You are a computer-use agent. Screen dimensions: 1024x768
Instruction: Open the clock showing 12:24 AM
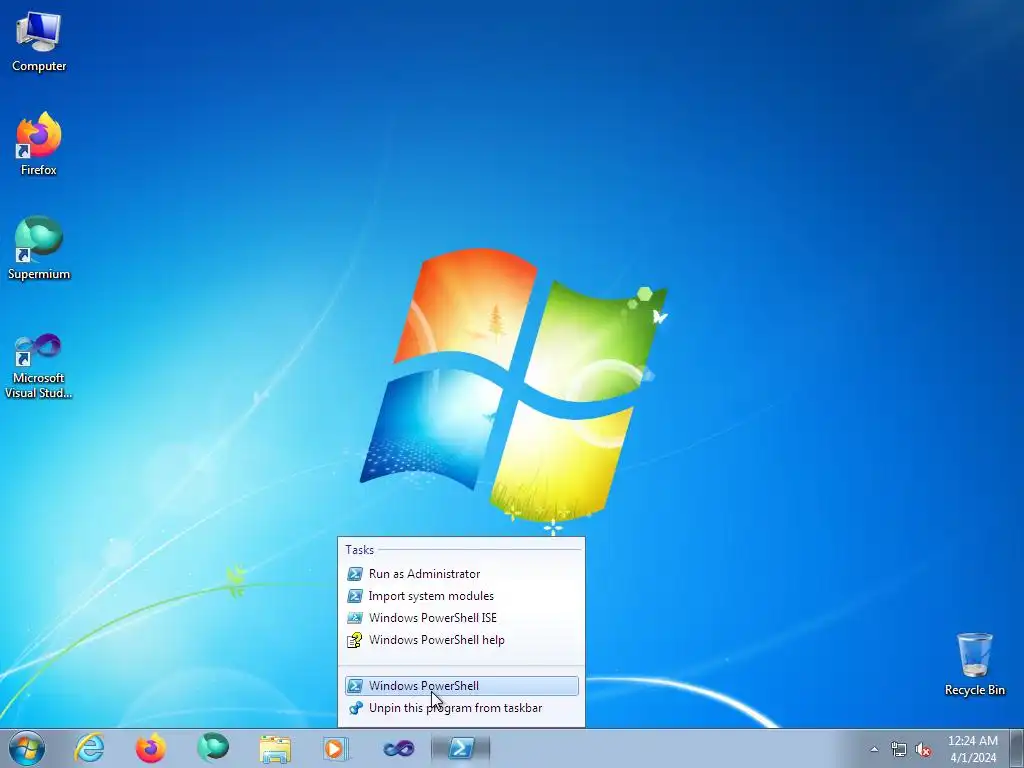(973, 749)
